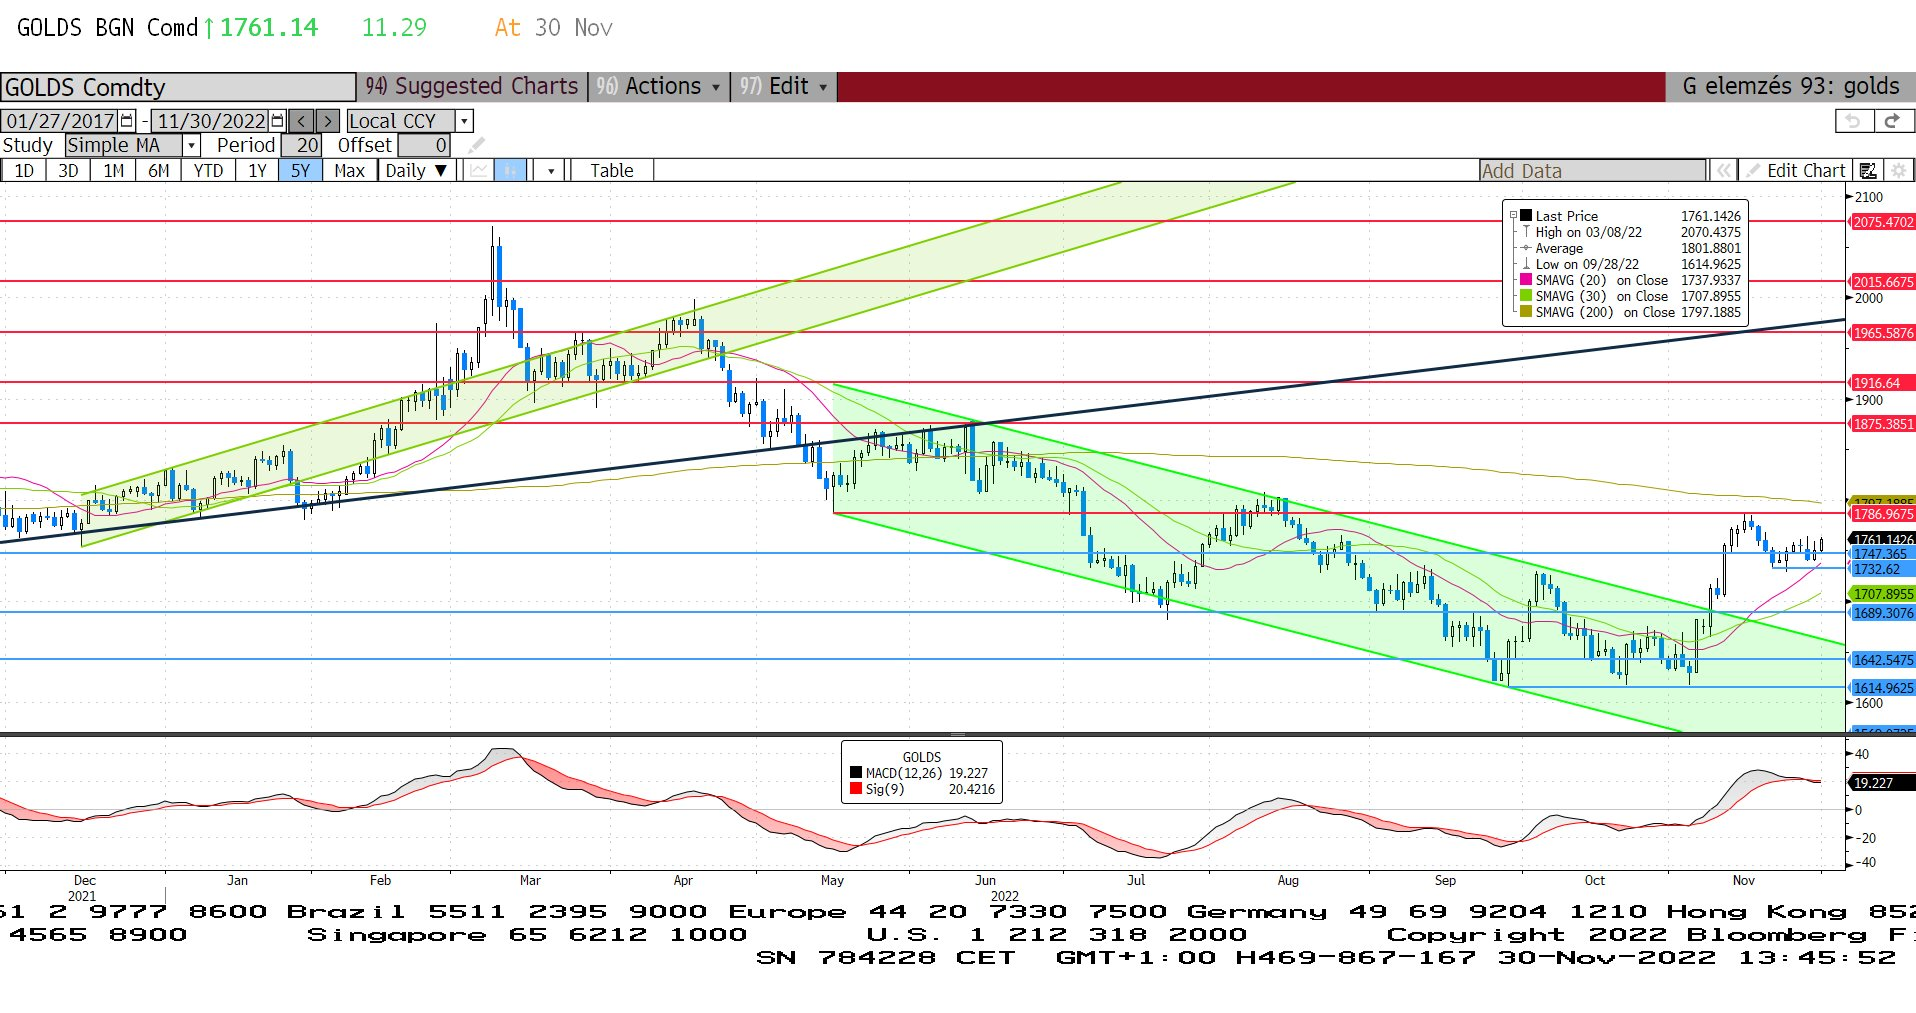Select the 1Y time range tab

[257, 171]
